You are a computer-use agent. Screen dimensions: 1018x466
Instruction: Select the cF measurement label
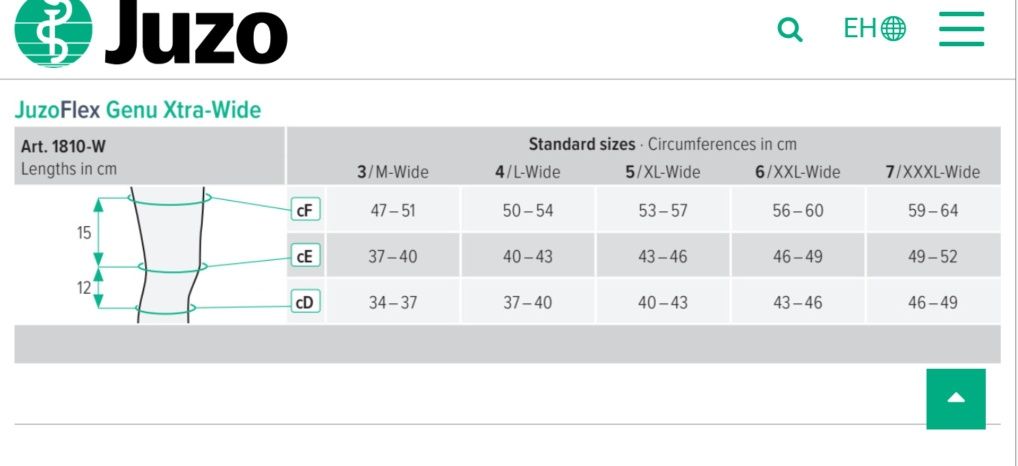pos(305,210)
